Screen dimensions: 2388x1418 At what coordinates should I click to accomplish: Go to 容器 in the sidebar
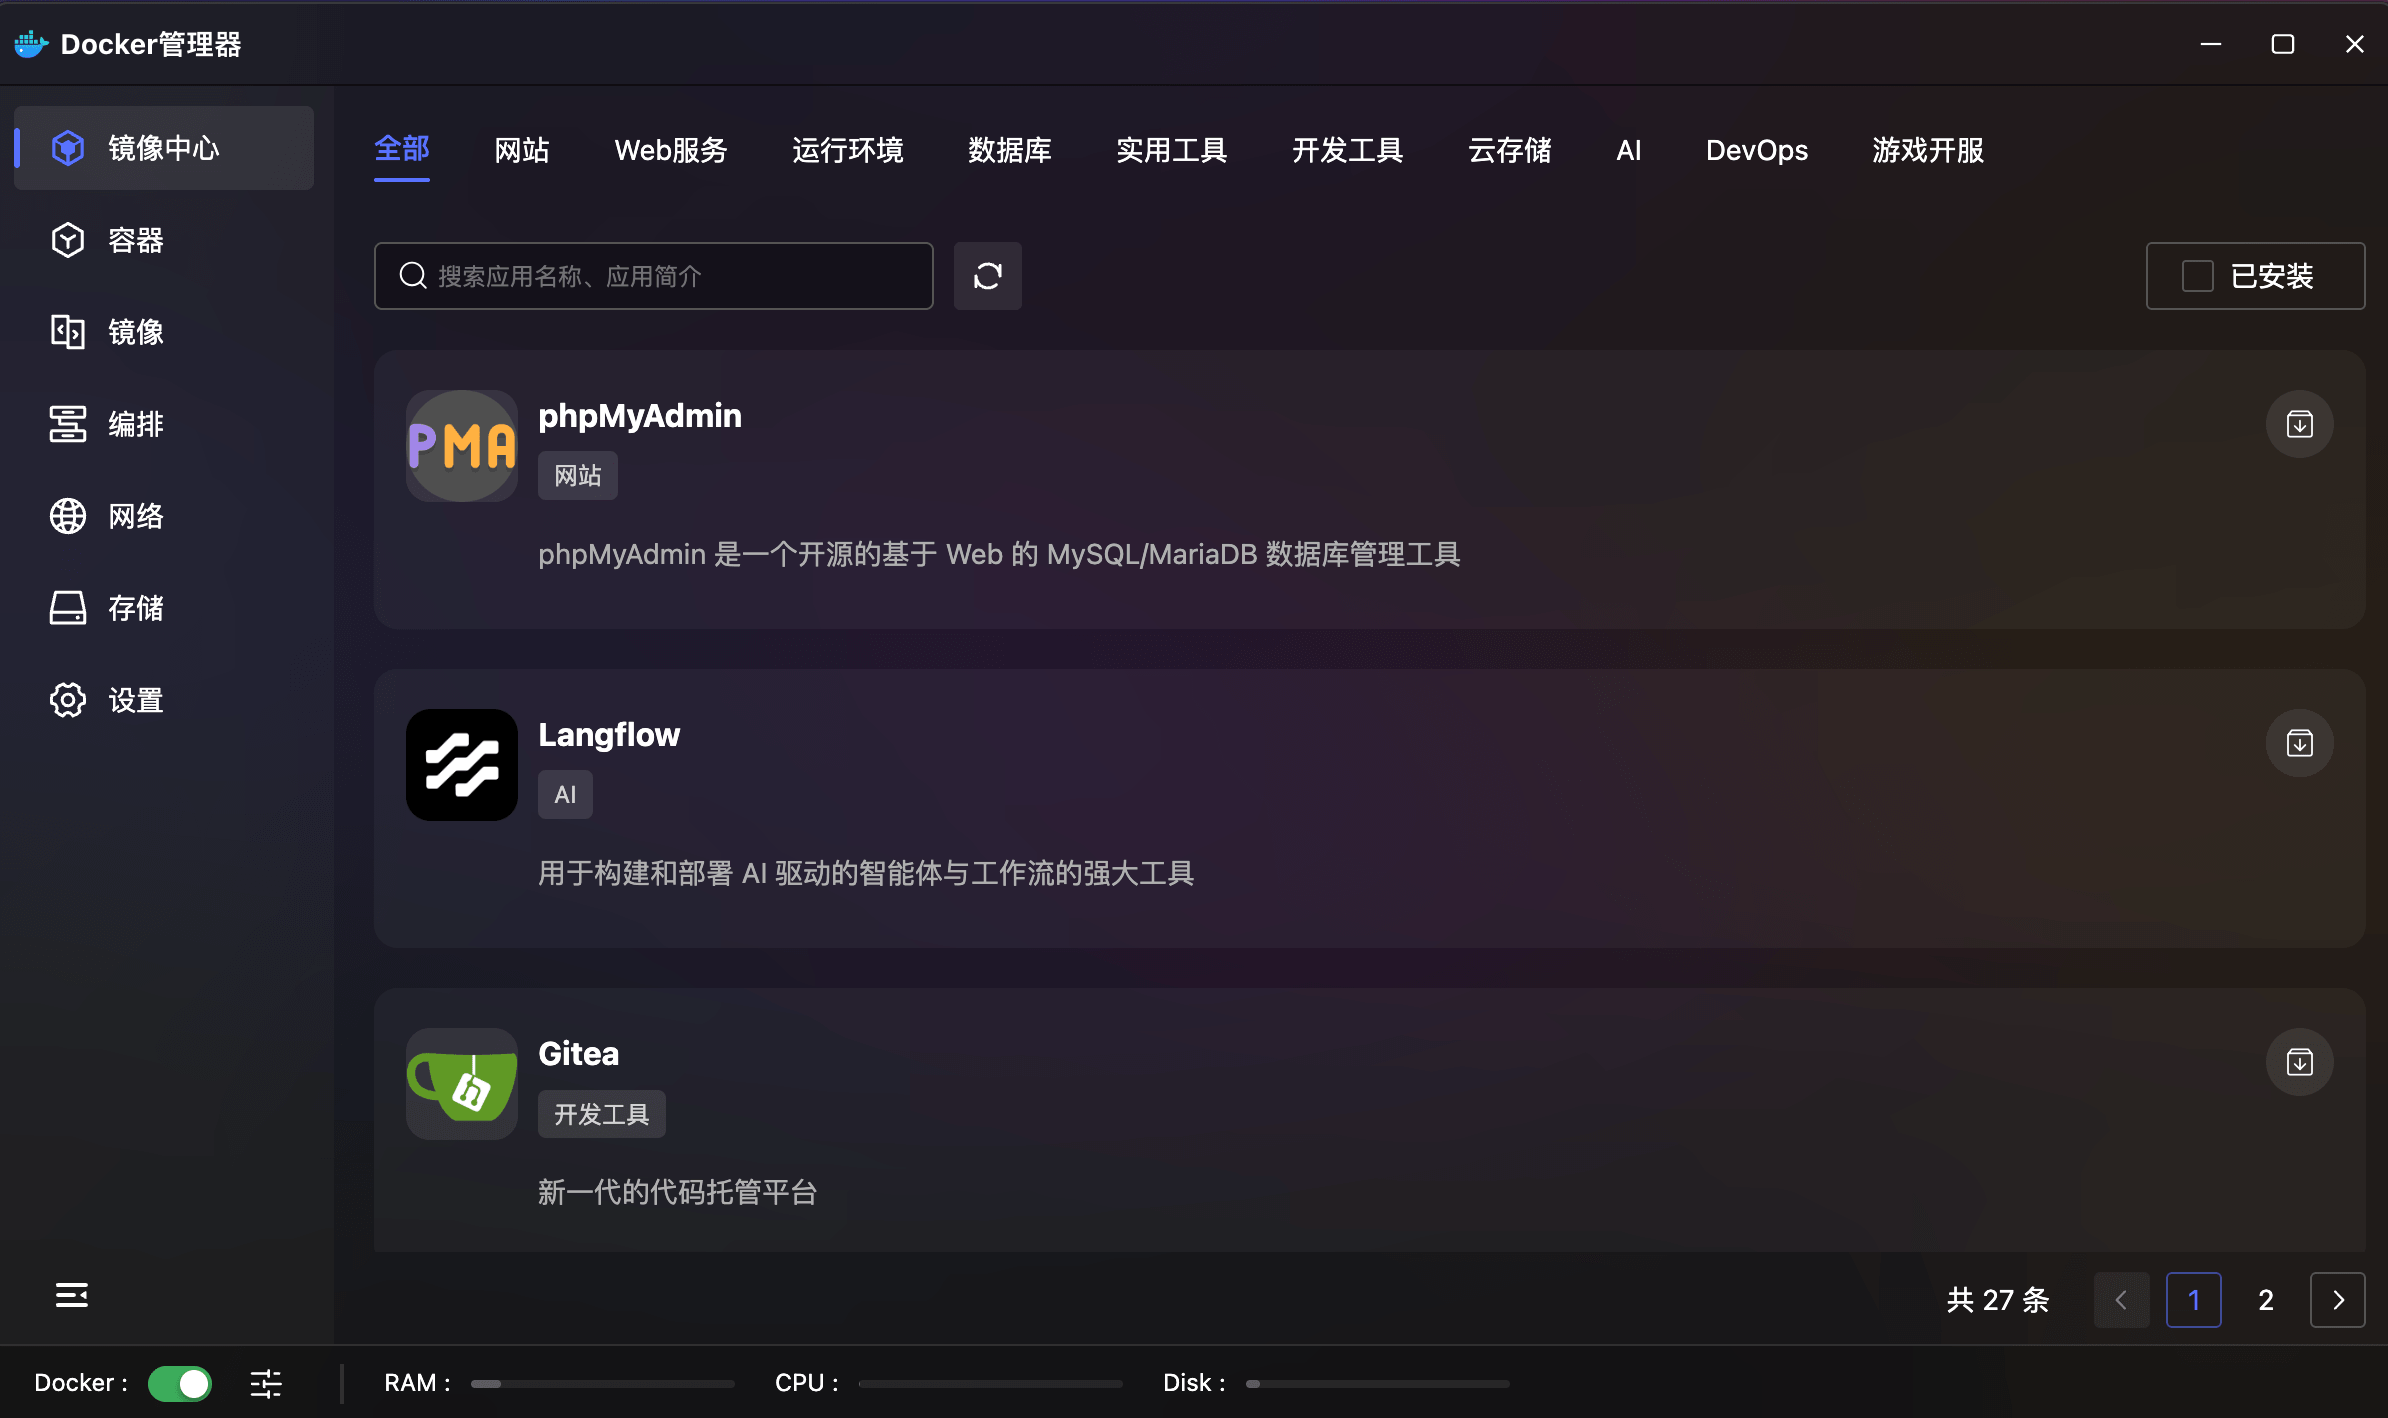[164, 240]
